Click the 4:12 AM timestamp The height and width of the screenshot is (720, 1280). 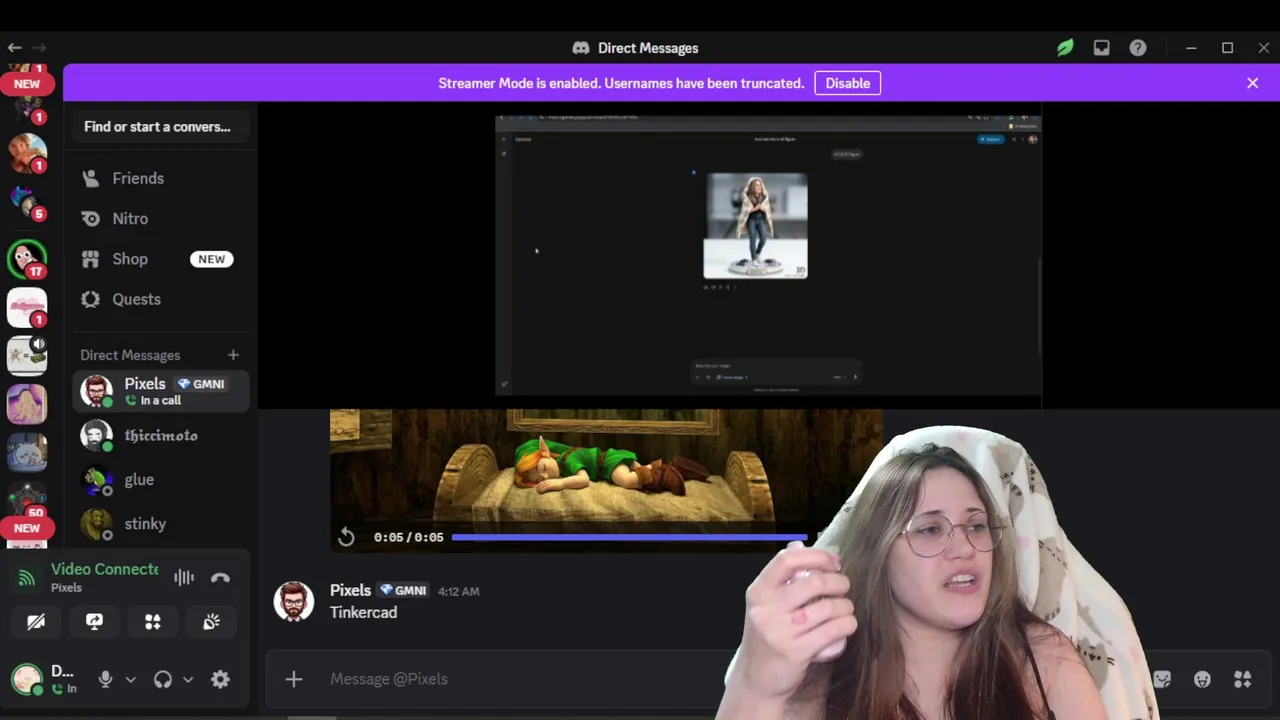[458, 591]
